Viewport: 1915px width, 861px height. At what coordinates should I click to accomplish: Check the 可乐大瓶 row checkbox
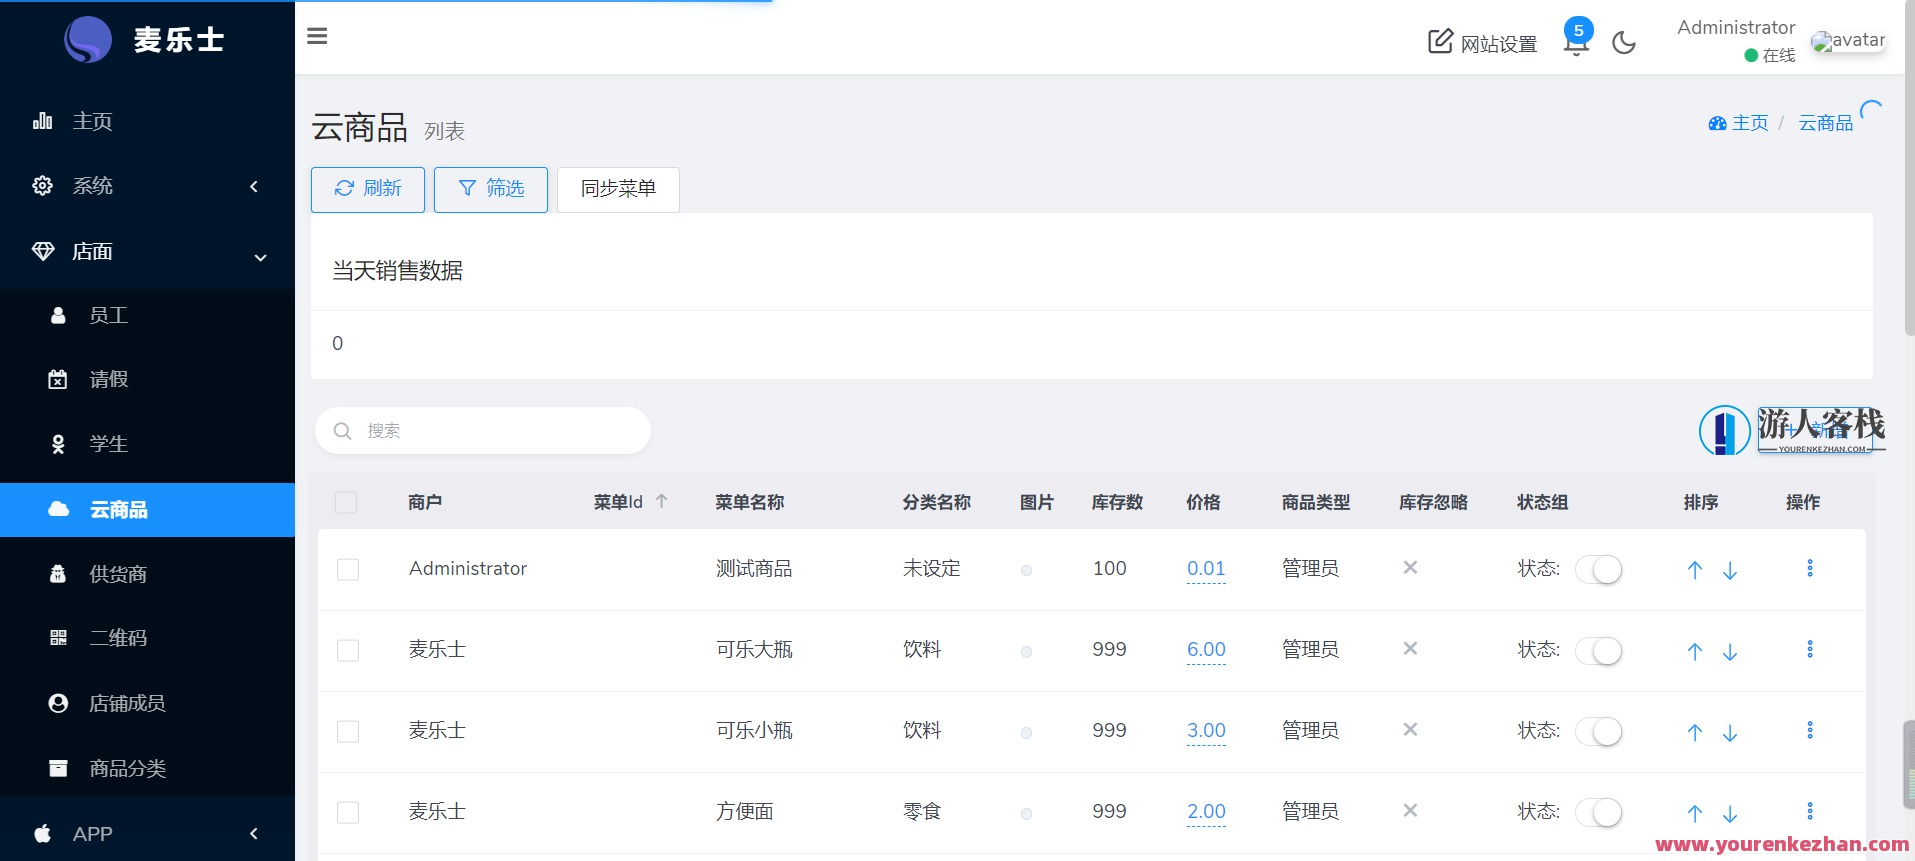348,651
